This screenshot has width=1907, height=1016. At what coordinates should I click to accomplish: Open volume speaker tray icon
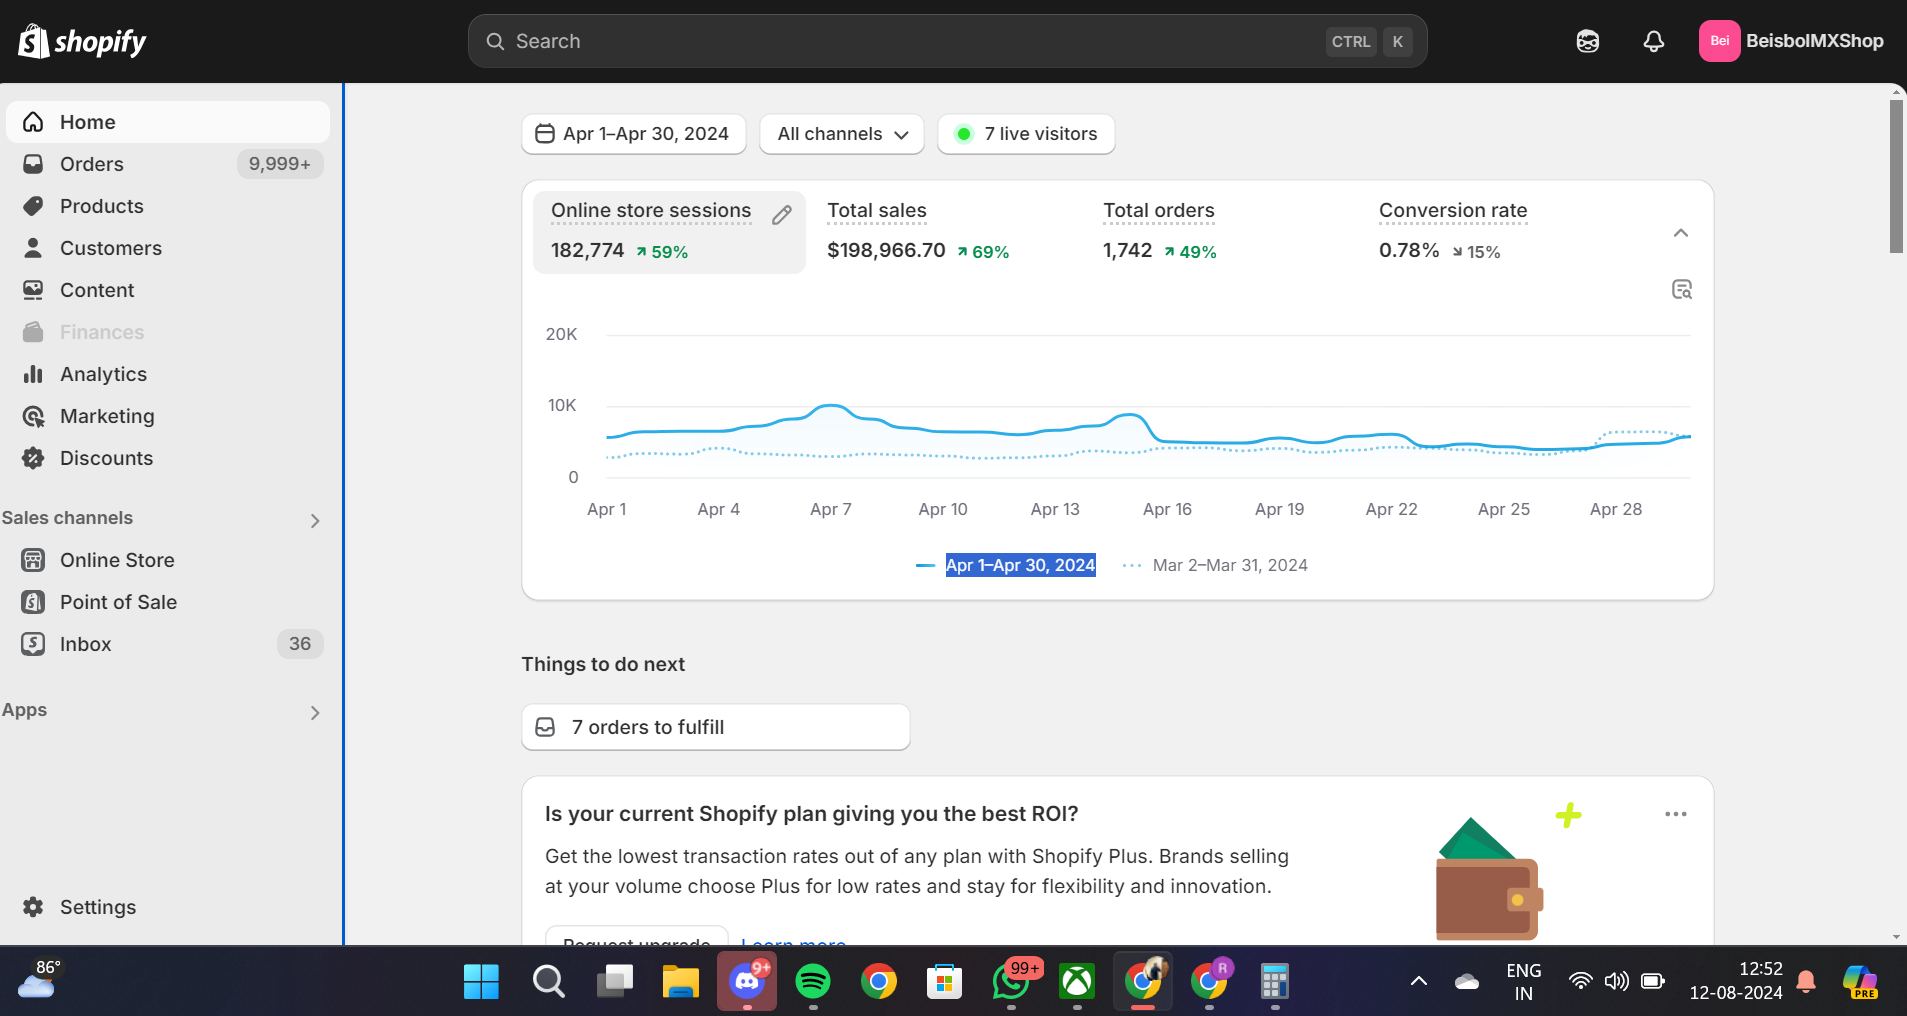[1616, 981]
